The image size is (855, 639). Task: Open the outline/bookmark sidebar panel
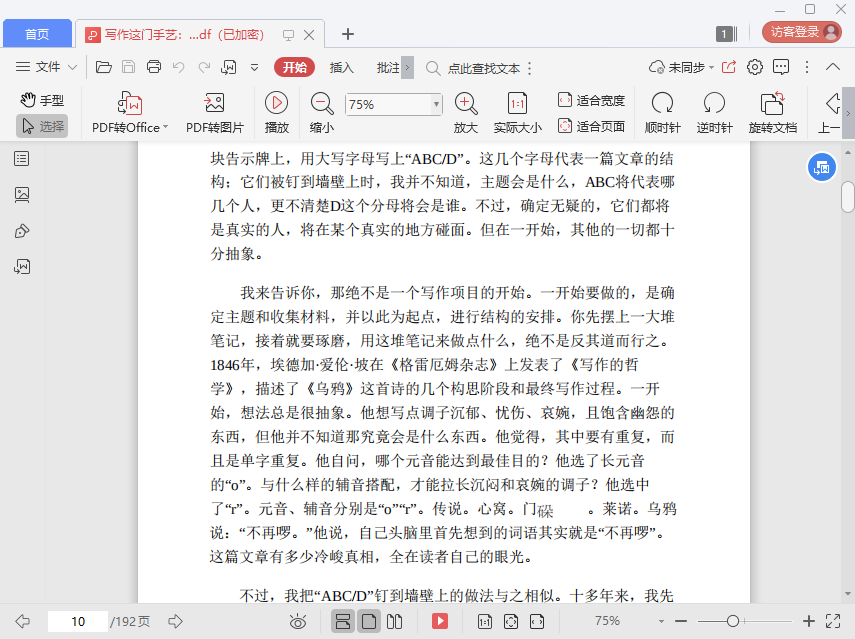22,159
